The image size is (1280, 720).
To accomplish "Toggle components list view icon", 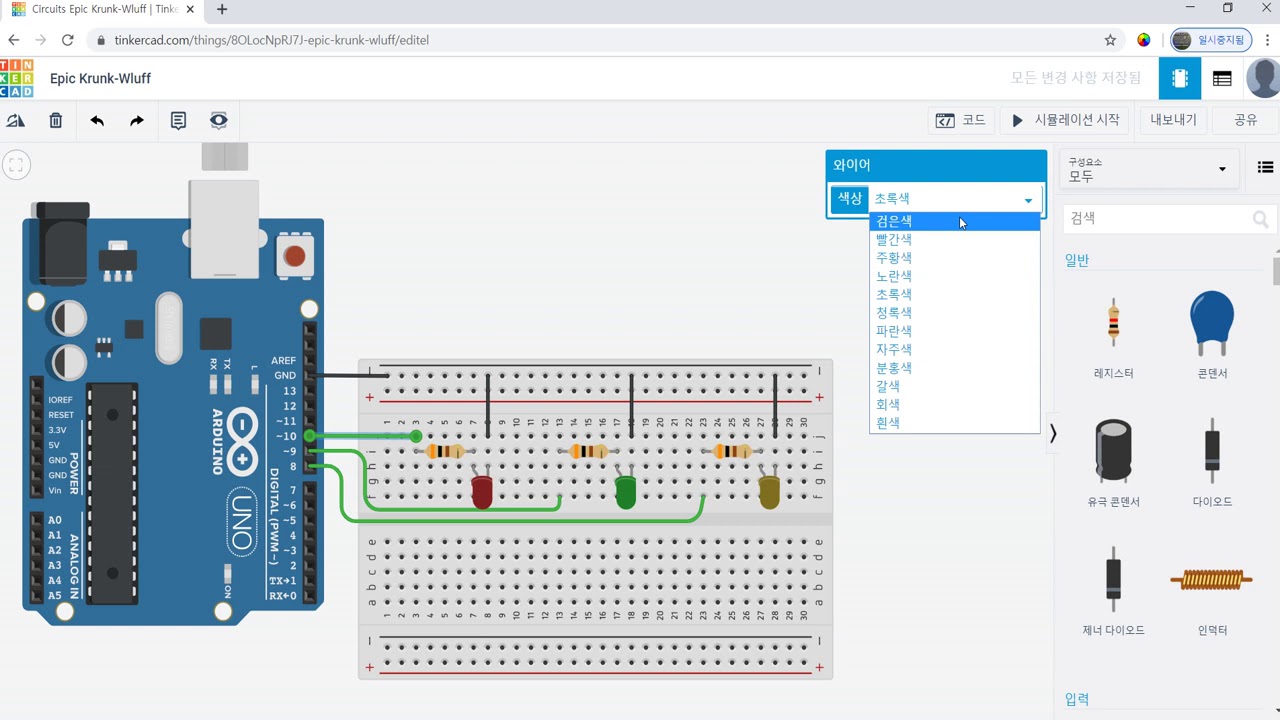I will (1265, 168).
